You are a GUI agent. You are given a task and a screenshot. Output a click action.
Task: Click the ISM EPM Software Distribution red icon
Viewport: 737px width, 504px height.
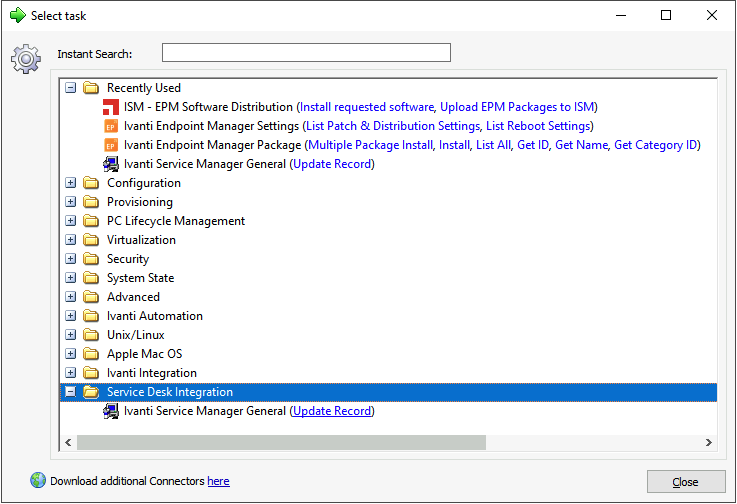111,107
